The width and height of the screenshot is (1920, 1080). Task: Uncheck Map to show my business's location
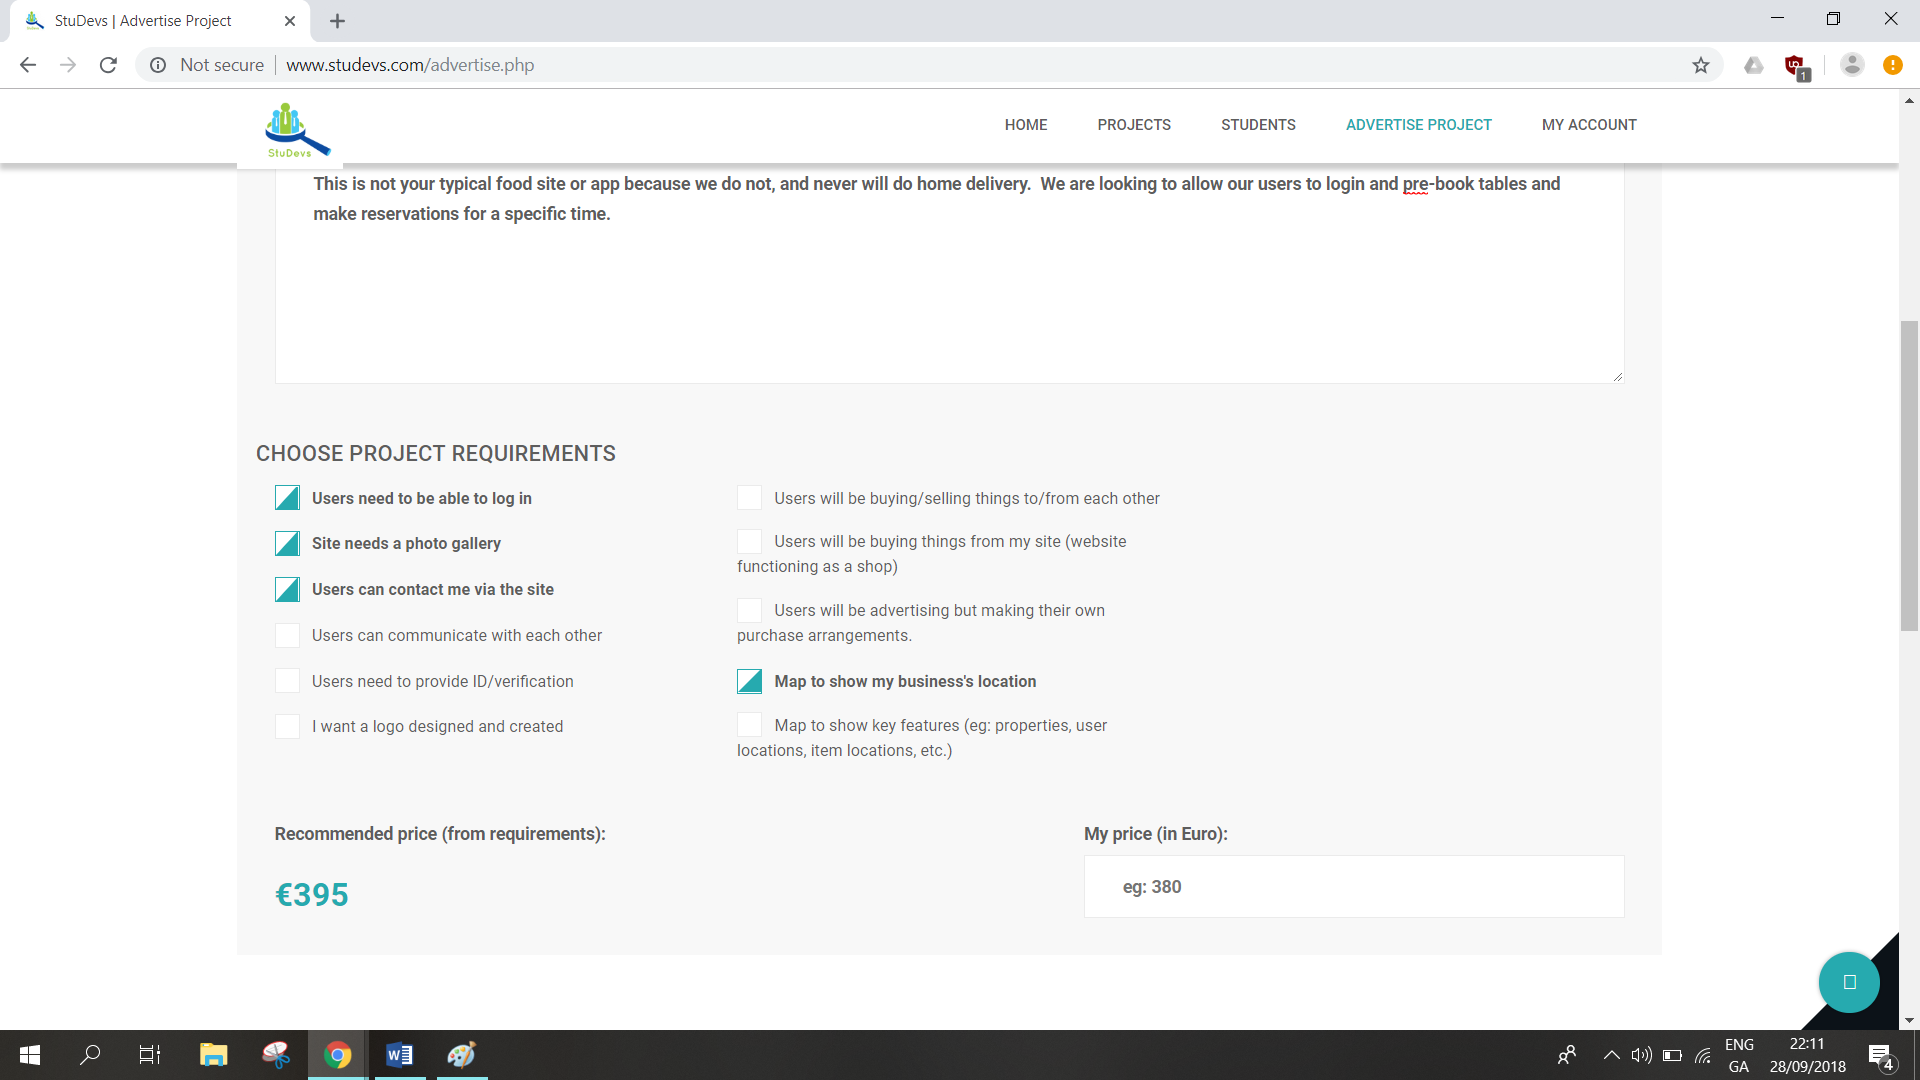(750, 681)
